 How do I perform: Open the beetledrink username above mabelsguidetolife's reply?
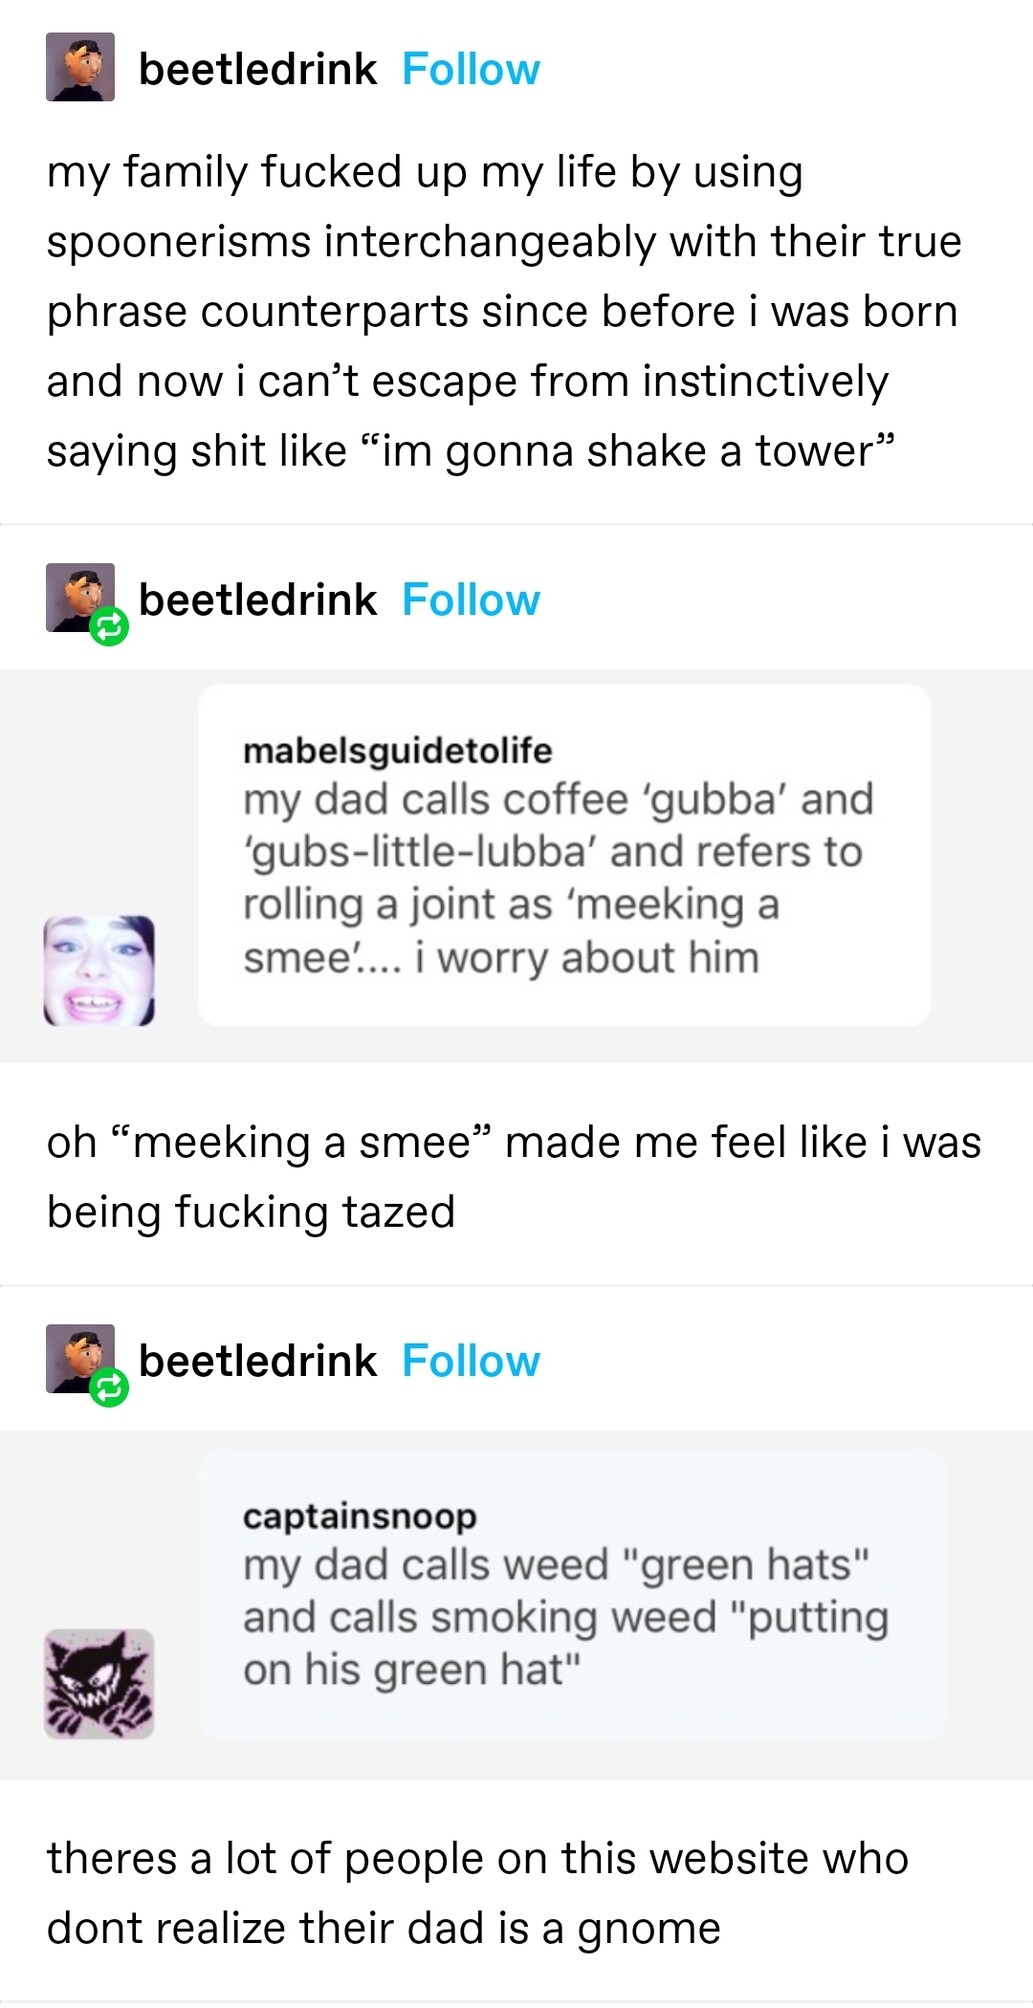tap(257, 600)
